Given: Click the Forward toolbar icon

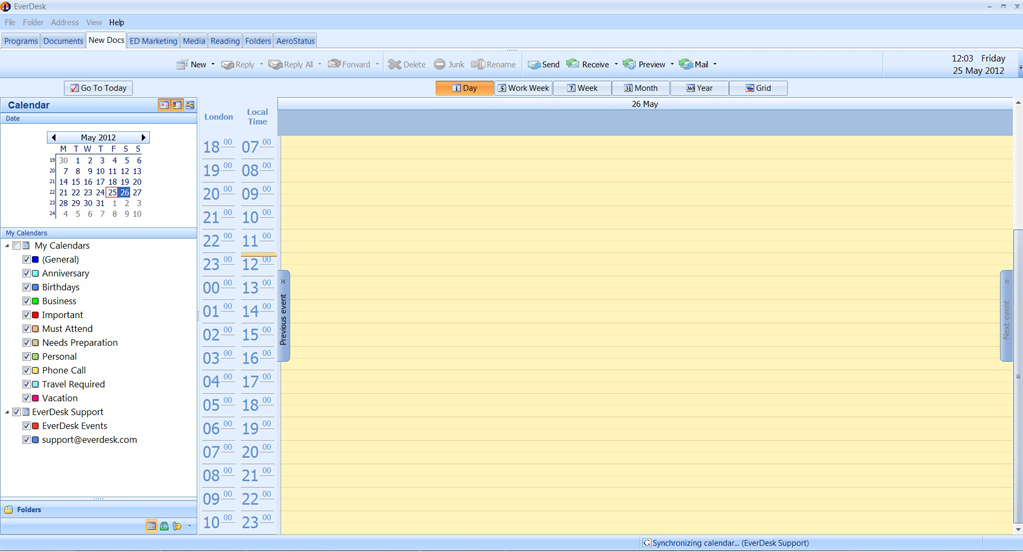Looking at the screenshot, I should (334, 64).
